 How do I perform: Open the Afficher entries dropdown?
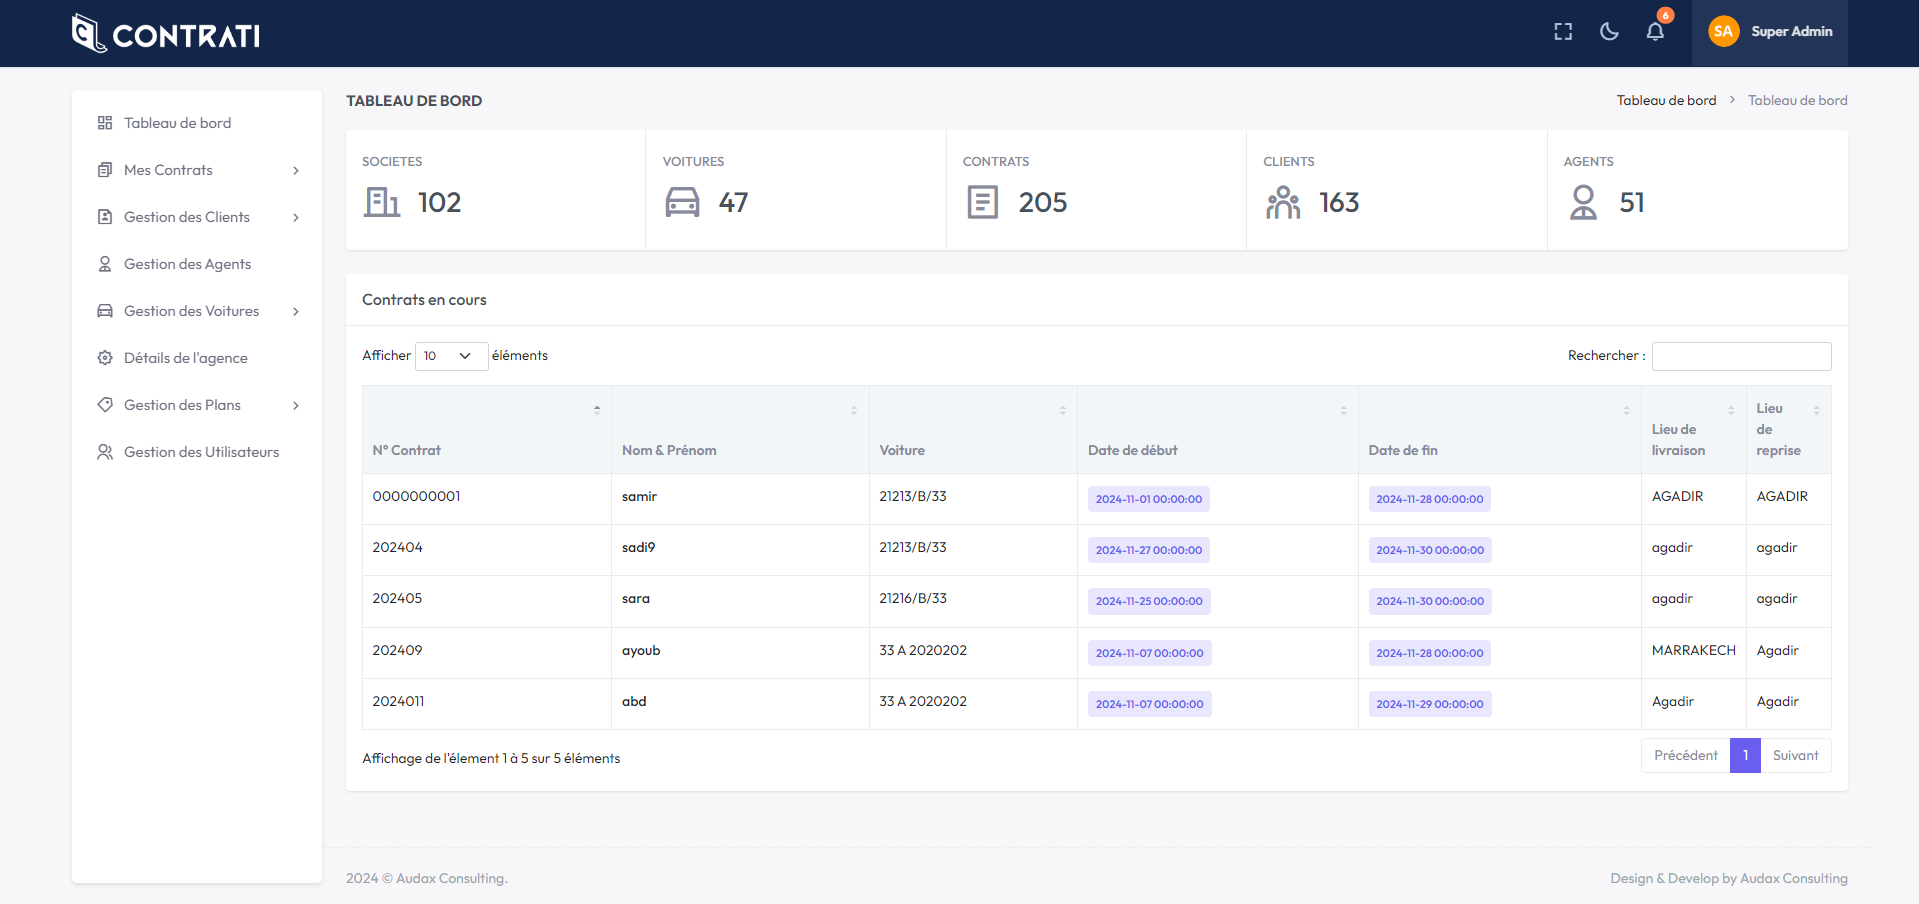coord(451,356)
